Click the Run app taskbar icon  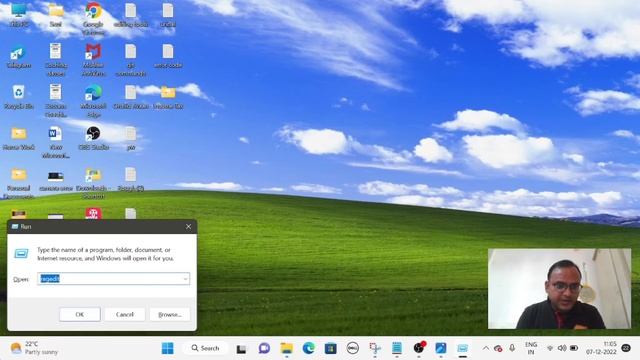click(x=462, y=348)
